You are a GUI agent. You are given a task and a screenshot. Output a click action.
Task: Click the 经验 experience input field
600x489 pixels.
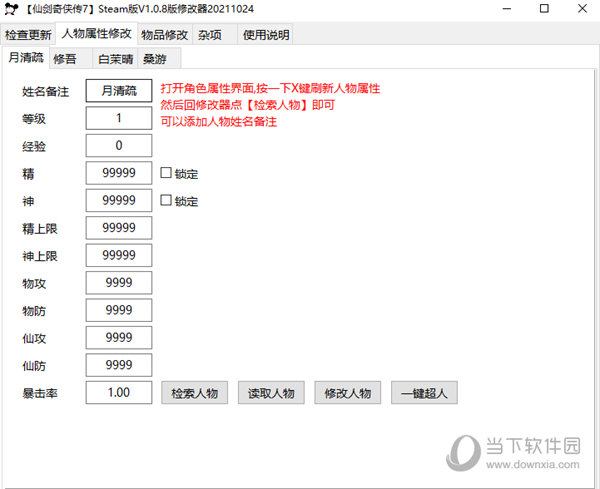pos(119,145)
